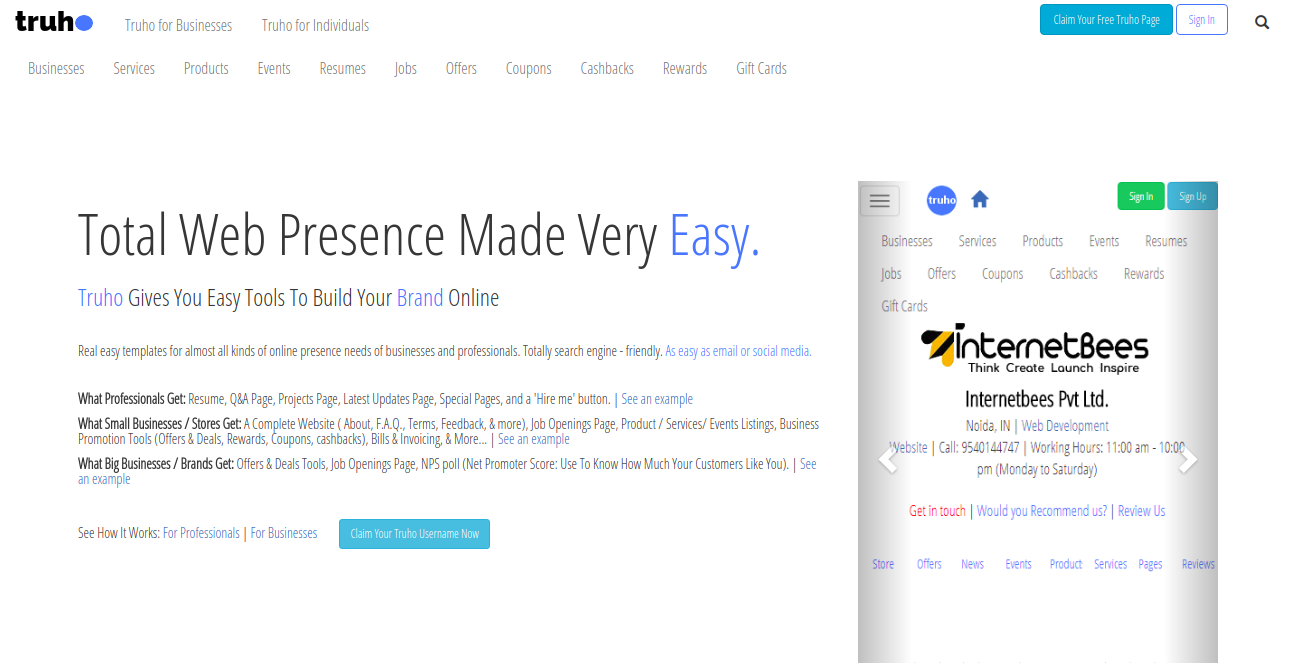
Task: Follow 'As easy as email or social media' link
Action: tap(738, 351)
